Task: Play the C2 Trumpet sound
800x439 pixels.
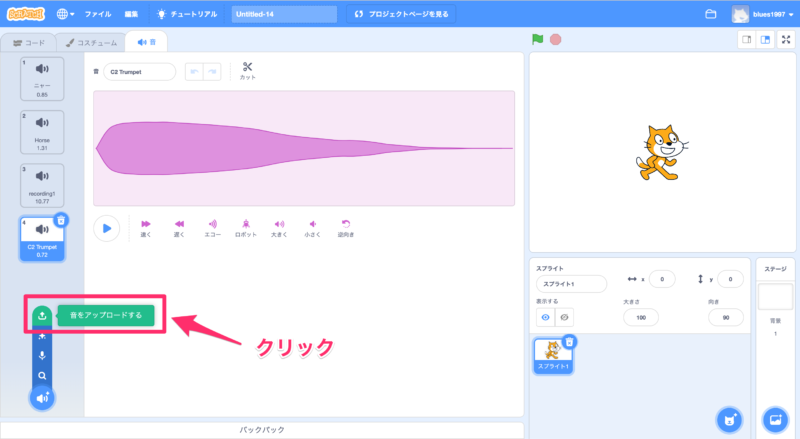Action: click(x=106, y=228)
